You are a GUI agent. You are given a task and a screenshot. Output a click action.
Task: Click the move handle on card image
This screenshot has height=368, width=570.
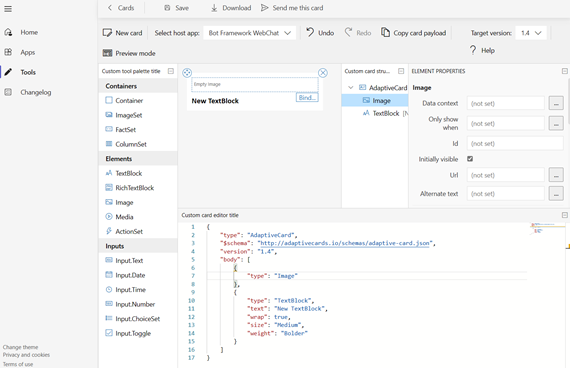pos(187,73)
